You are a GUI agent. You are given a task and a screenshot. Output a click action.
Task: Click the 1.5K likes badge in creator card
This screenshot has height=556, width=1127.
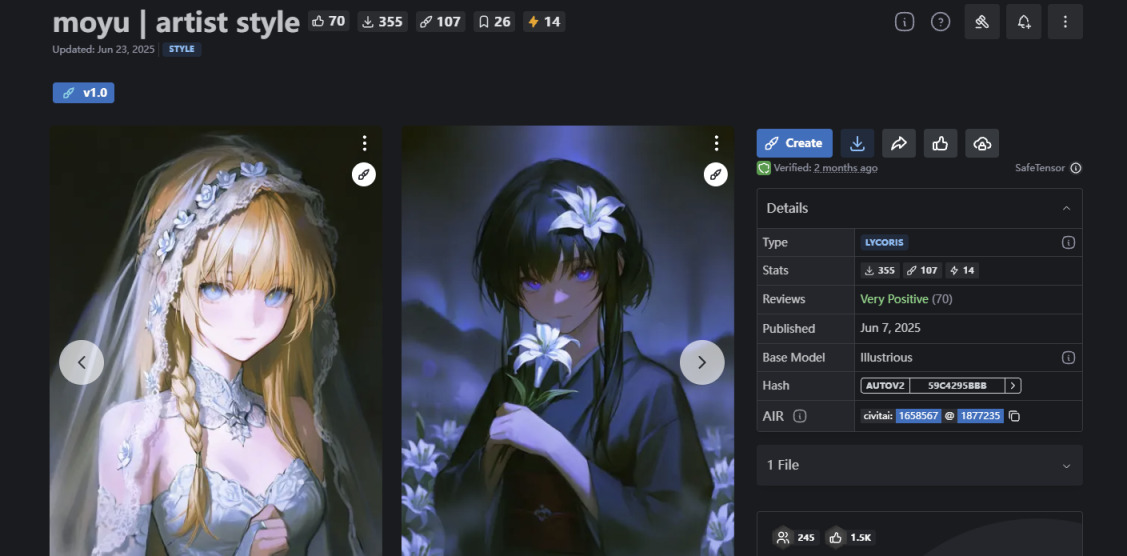[850, 537]
